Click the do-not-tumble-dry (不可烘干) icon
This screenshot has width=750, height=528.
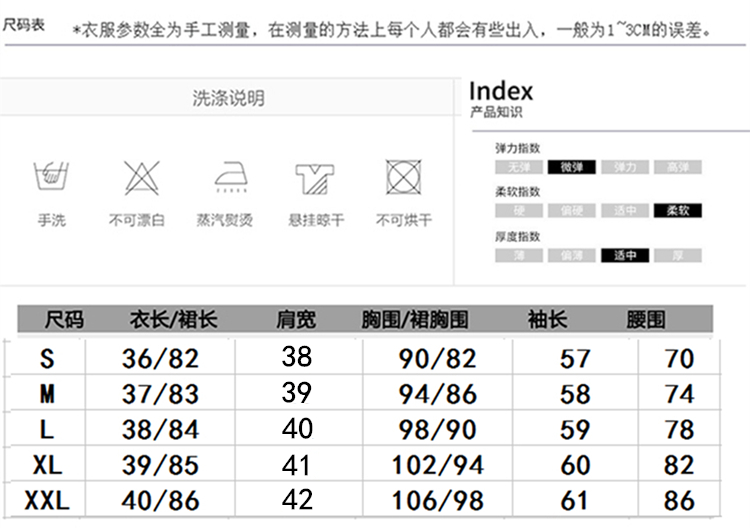(403, 177)
